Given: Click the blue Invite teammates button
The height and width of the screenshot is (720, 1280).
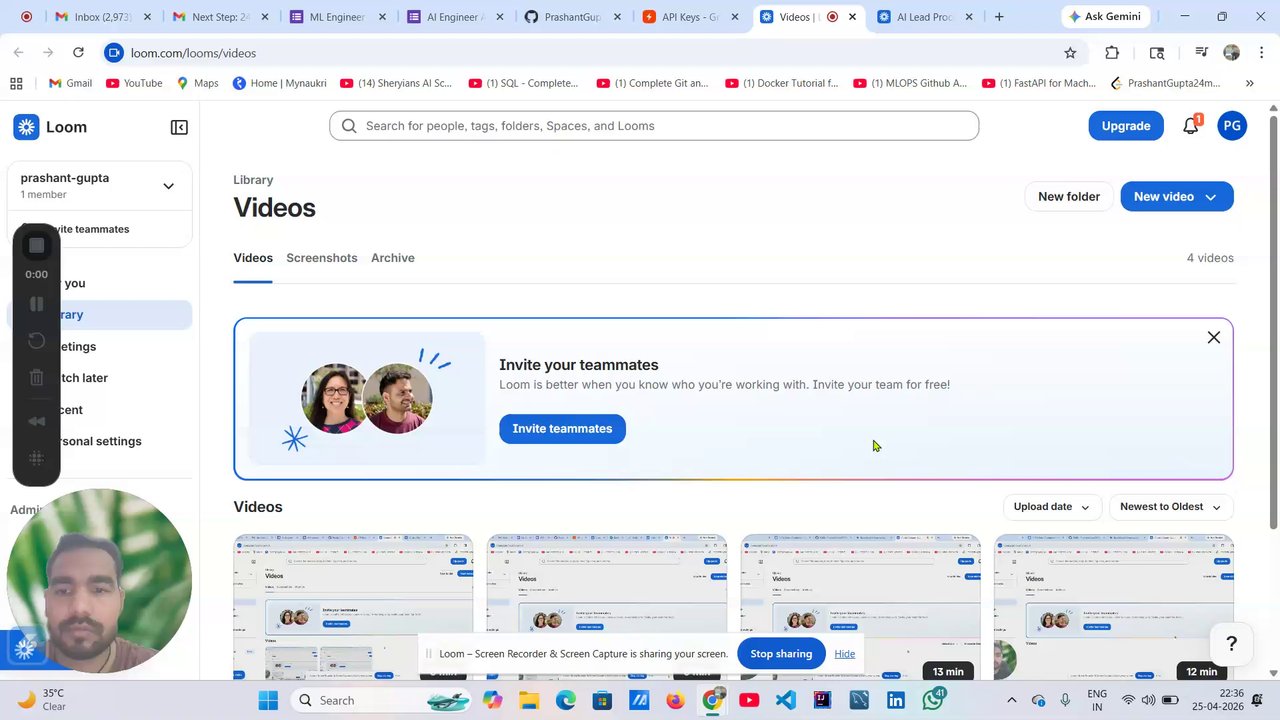Looking at the screenshot, I should click(x=562, y=429).
